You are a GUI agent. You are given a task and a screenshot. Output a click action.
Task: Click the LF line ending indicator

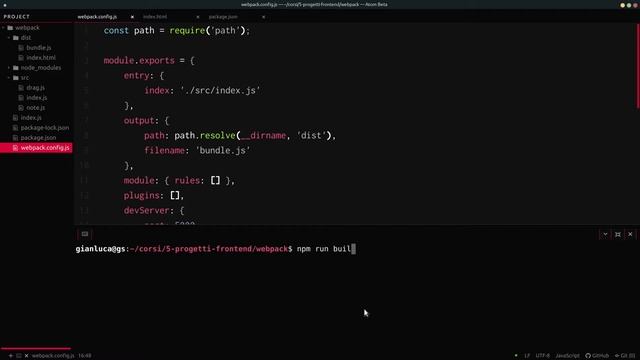point(527,356)
